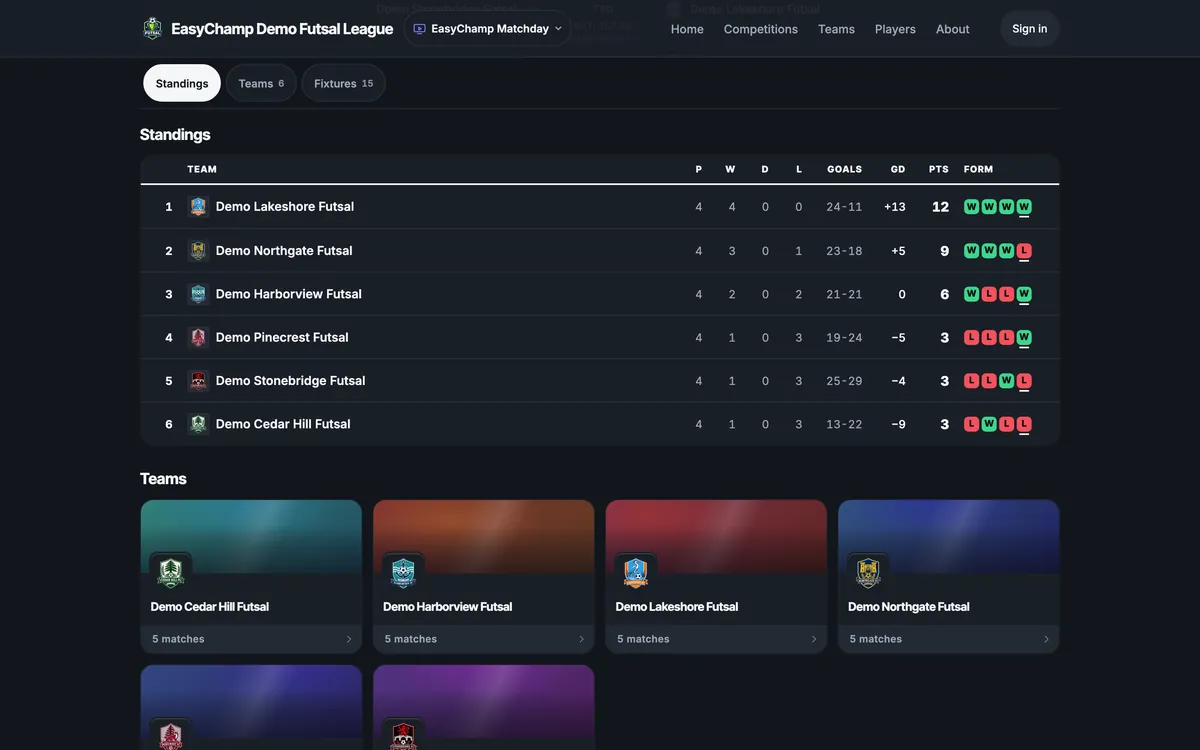This screenshot has height=750, width=1200.
Task: Click the EasyChamp league logo icon
Action: click(x=152, y=28)
